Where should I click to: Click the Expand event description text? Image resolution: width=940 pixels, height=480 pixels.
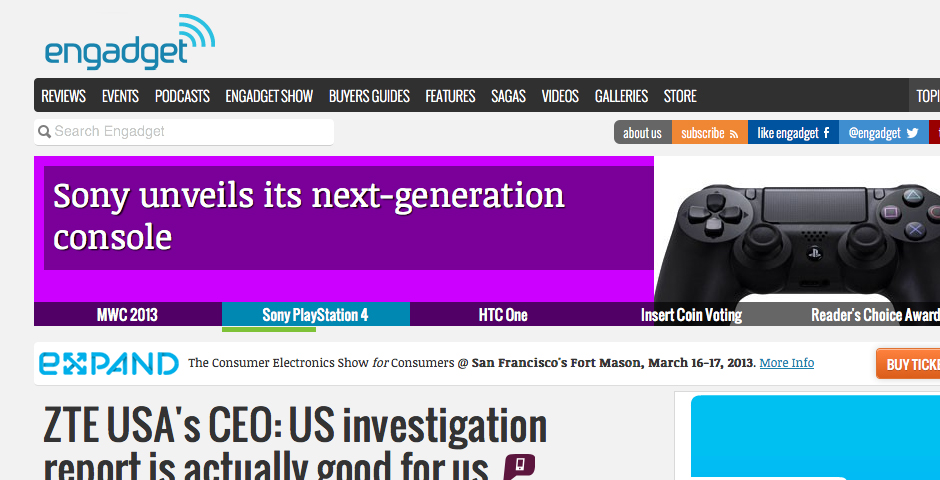coord(472,363)
